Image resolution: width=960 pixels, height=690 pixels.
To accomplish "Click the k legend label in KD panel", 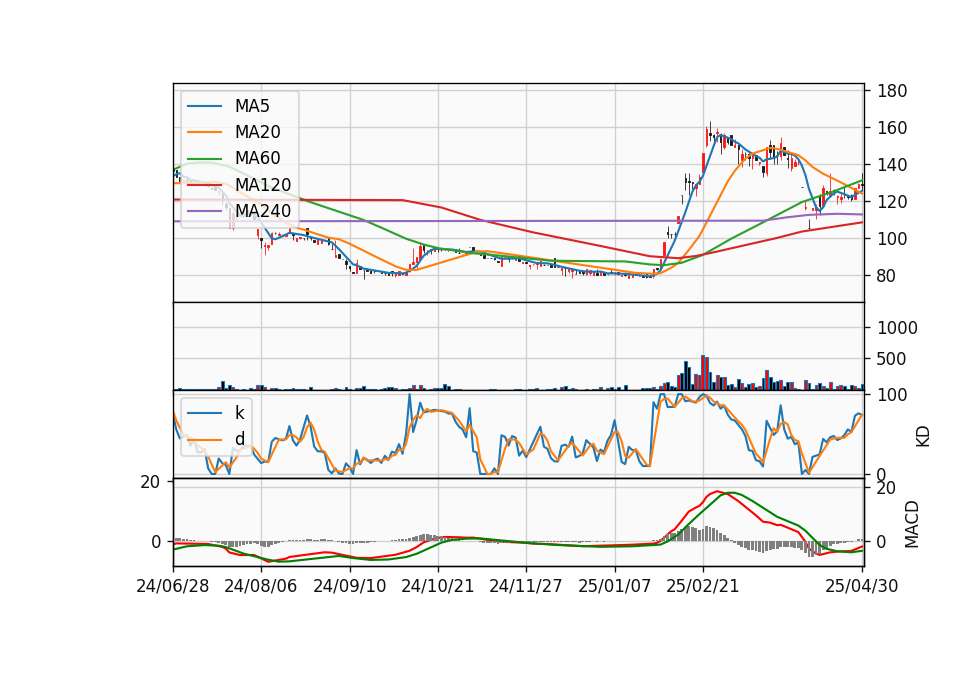I will pyautogui.click(x=239, y=413).
